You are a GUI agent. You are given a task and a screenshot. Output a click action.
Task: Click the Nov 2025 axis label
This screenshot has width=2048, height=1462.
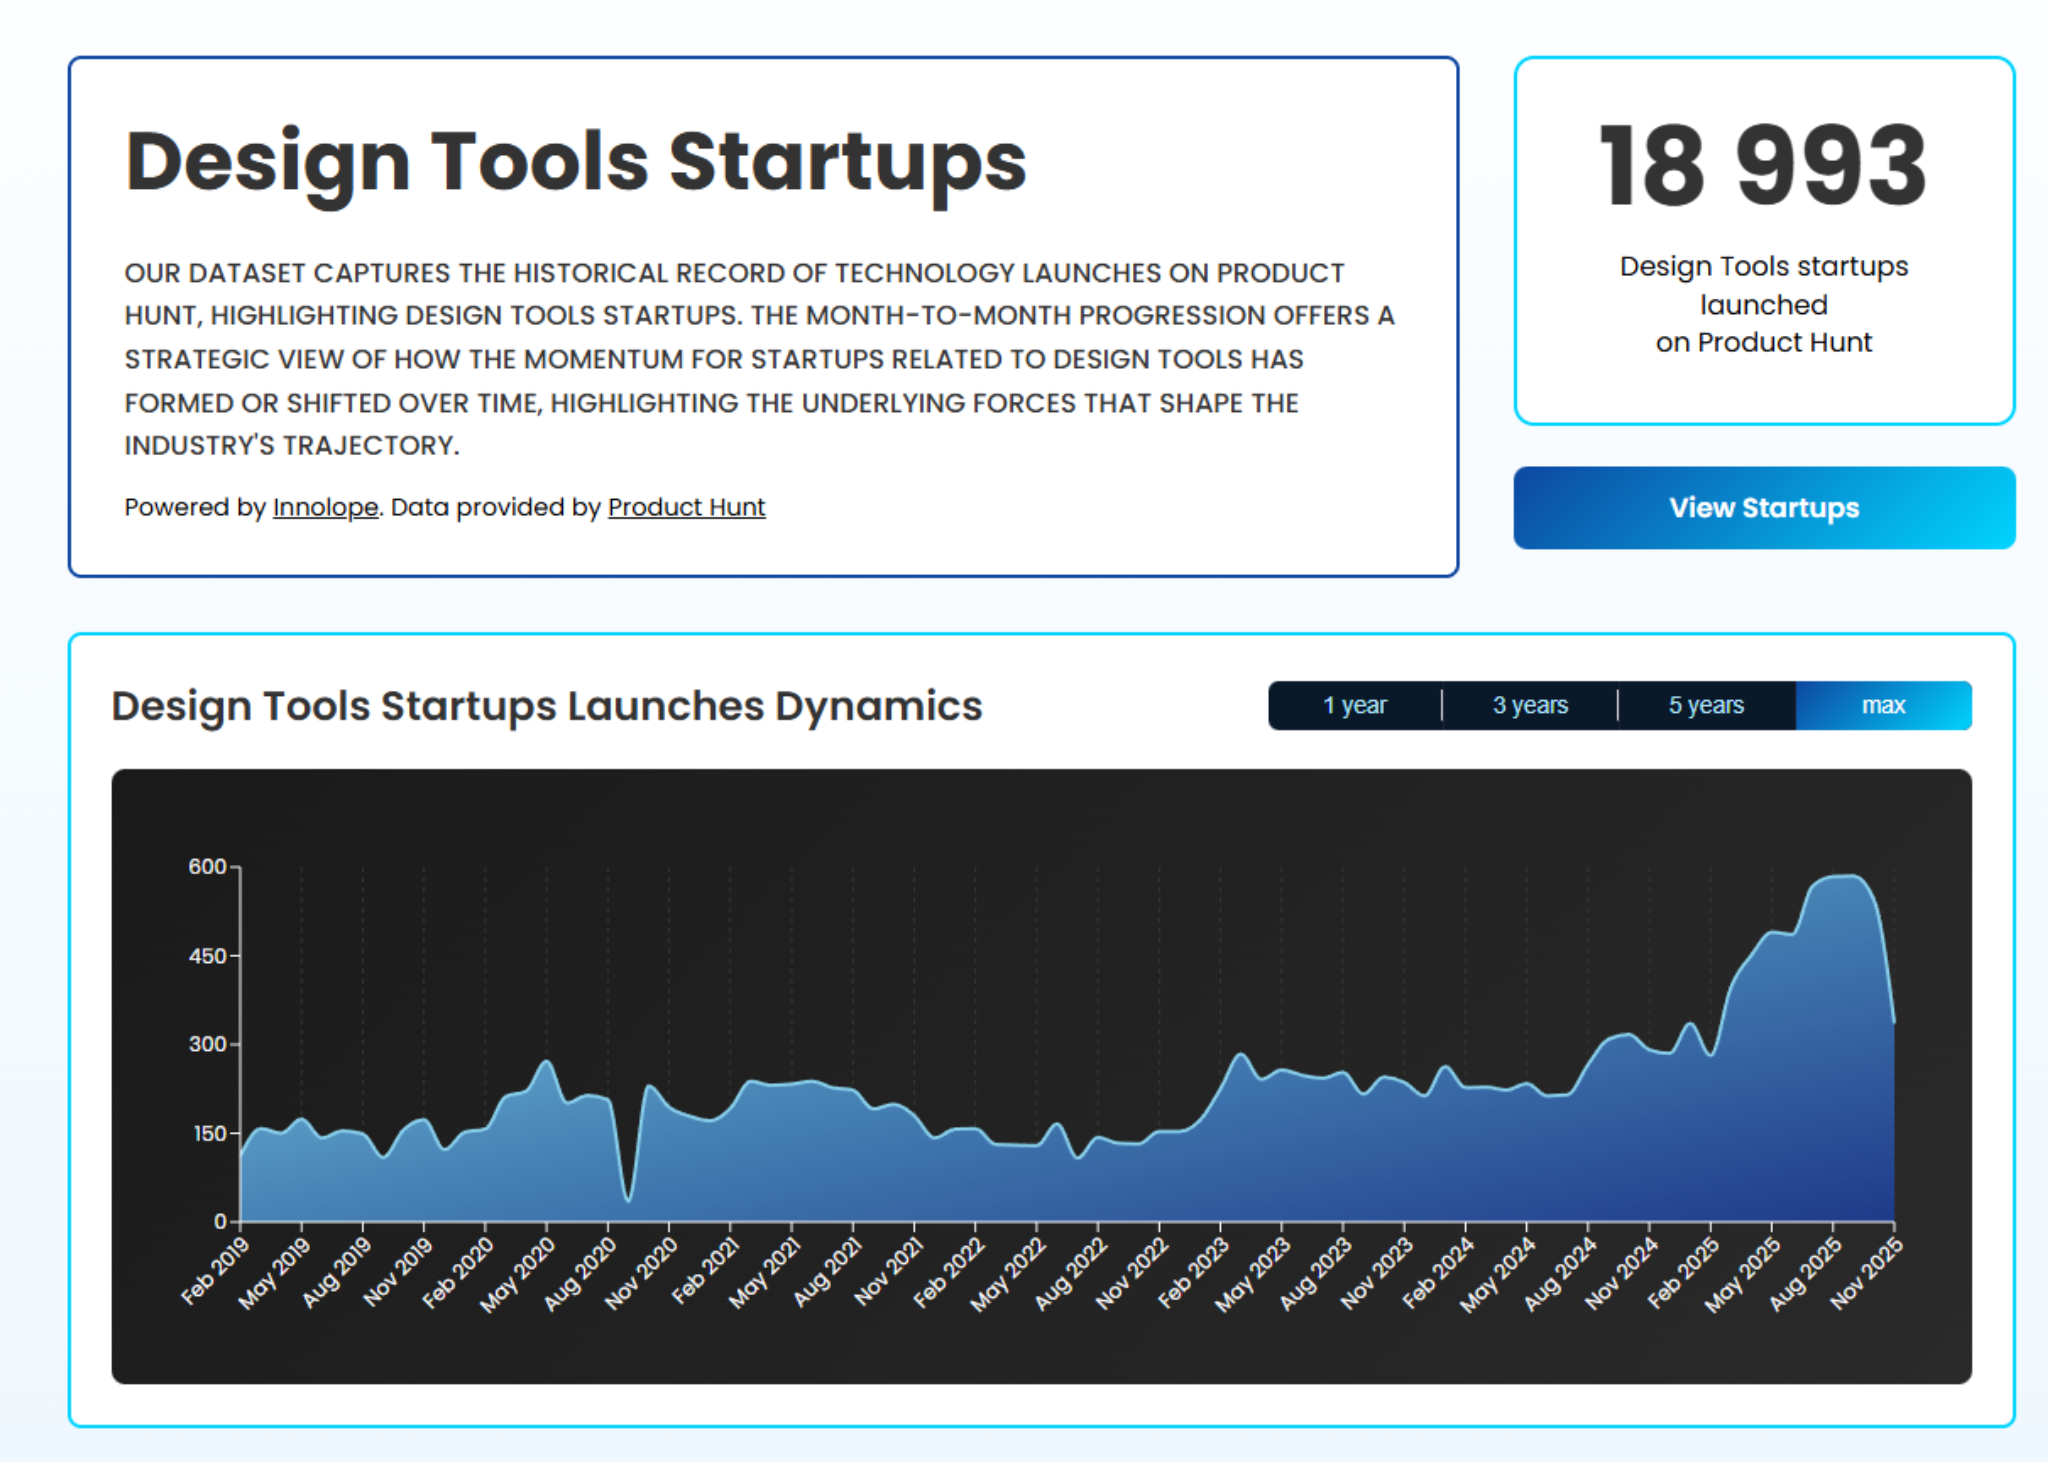pyautogui.click(x=1866, y=1273)
